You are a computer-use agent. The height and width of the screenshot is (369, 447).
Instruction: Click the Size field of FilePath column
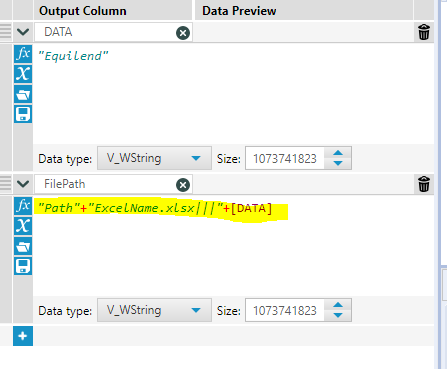coord(285,310)
